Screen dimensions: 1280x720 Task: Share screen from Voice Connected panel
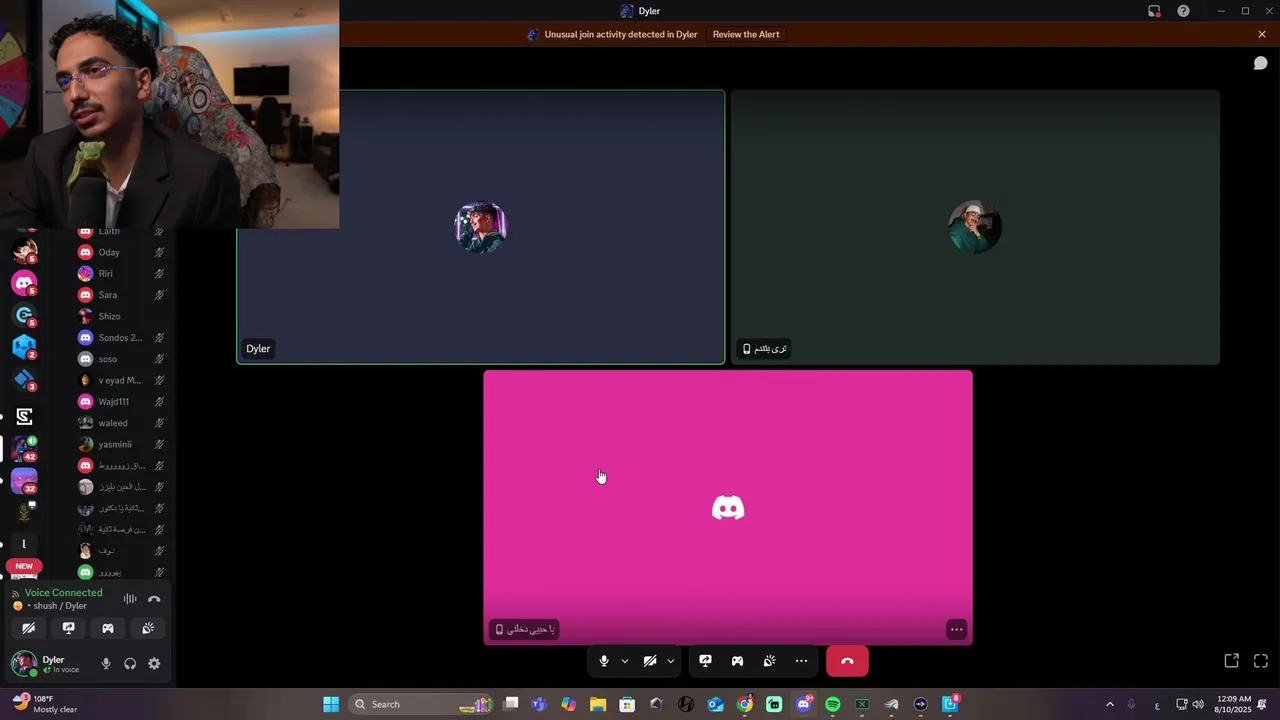(x=68, y=628)
